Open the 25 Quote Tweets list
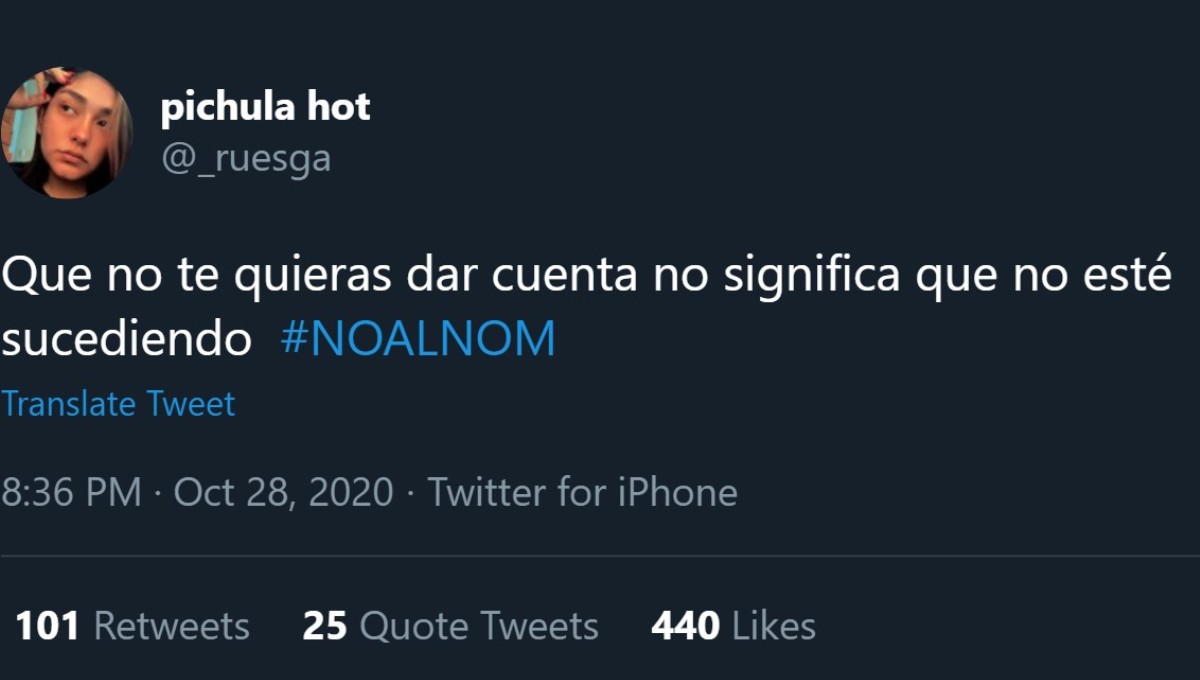The width and height of the screenshot is (1200, 680). pyautogui.click(x=450, y=626)
